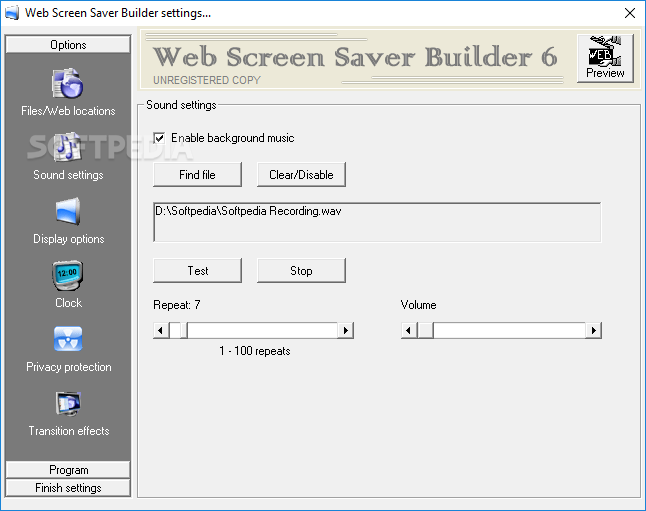The height and width of the screenshot is (511, 646).
Task: Switch to the Options section tab
Action: 68,45
